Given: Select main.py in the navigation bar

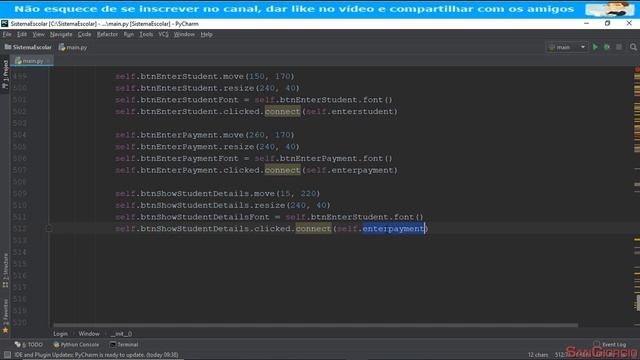Looking at the screenshot, I should [x=73, y=47].
